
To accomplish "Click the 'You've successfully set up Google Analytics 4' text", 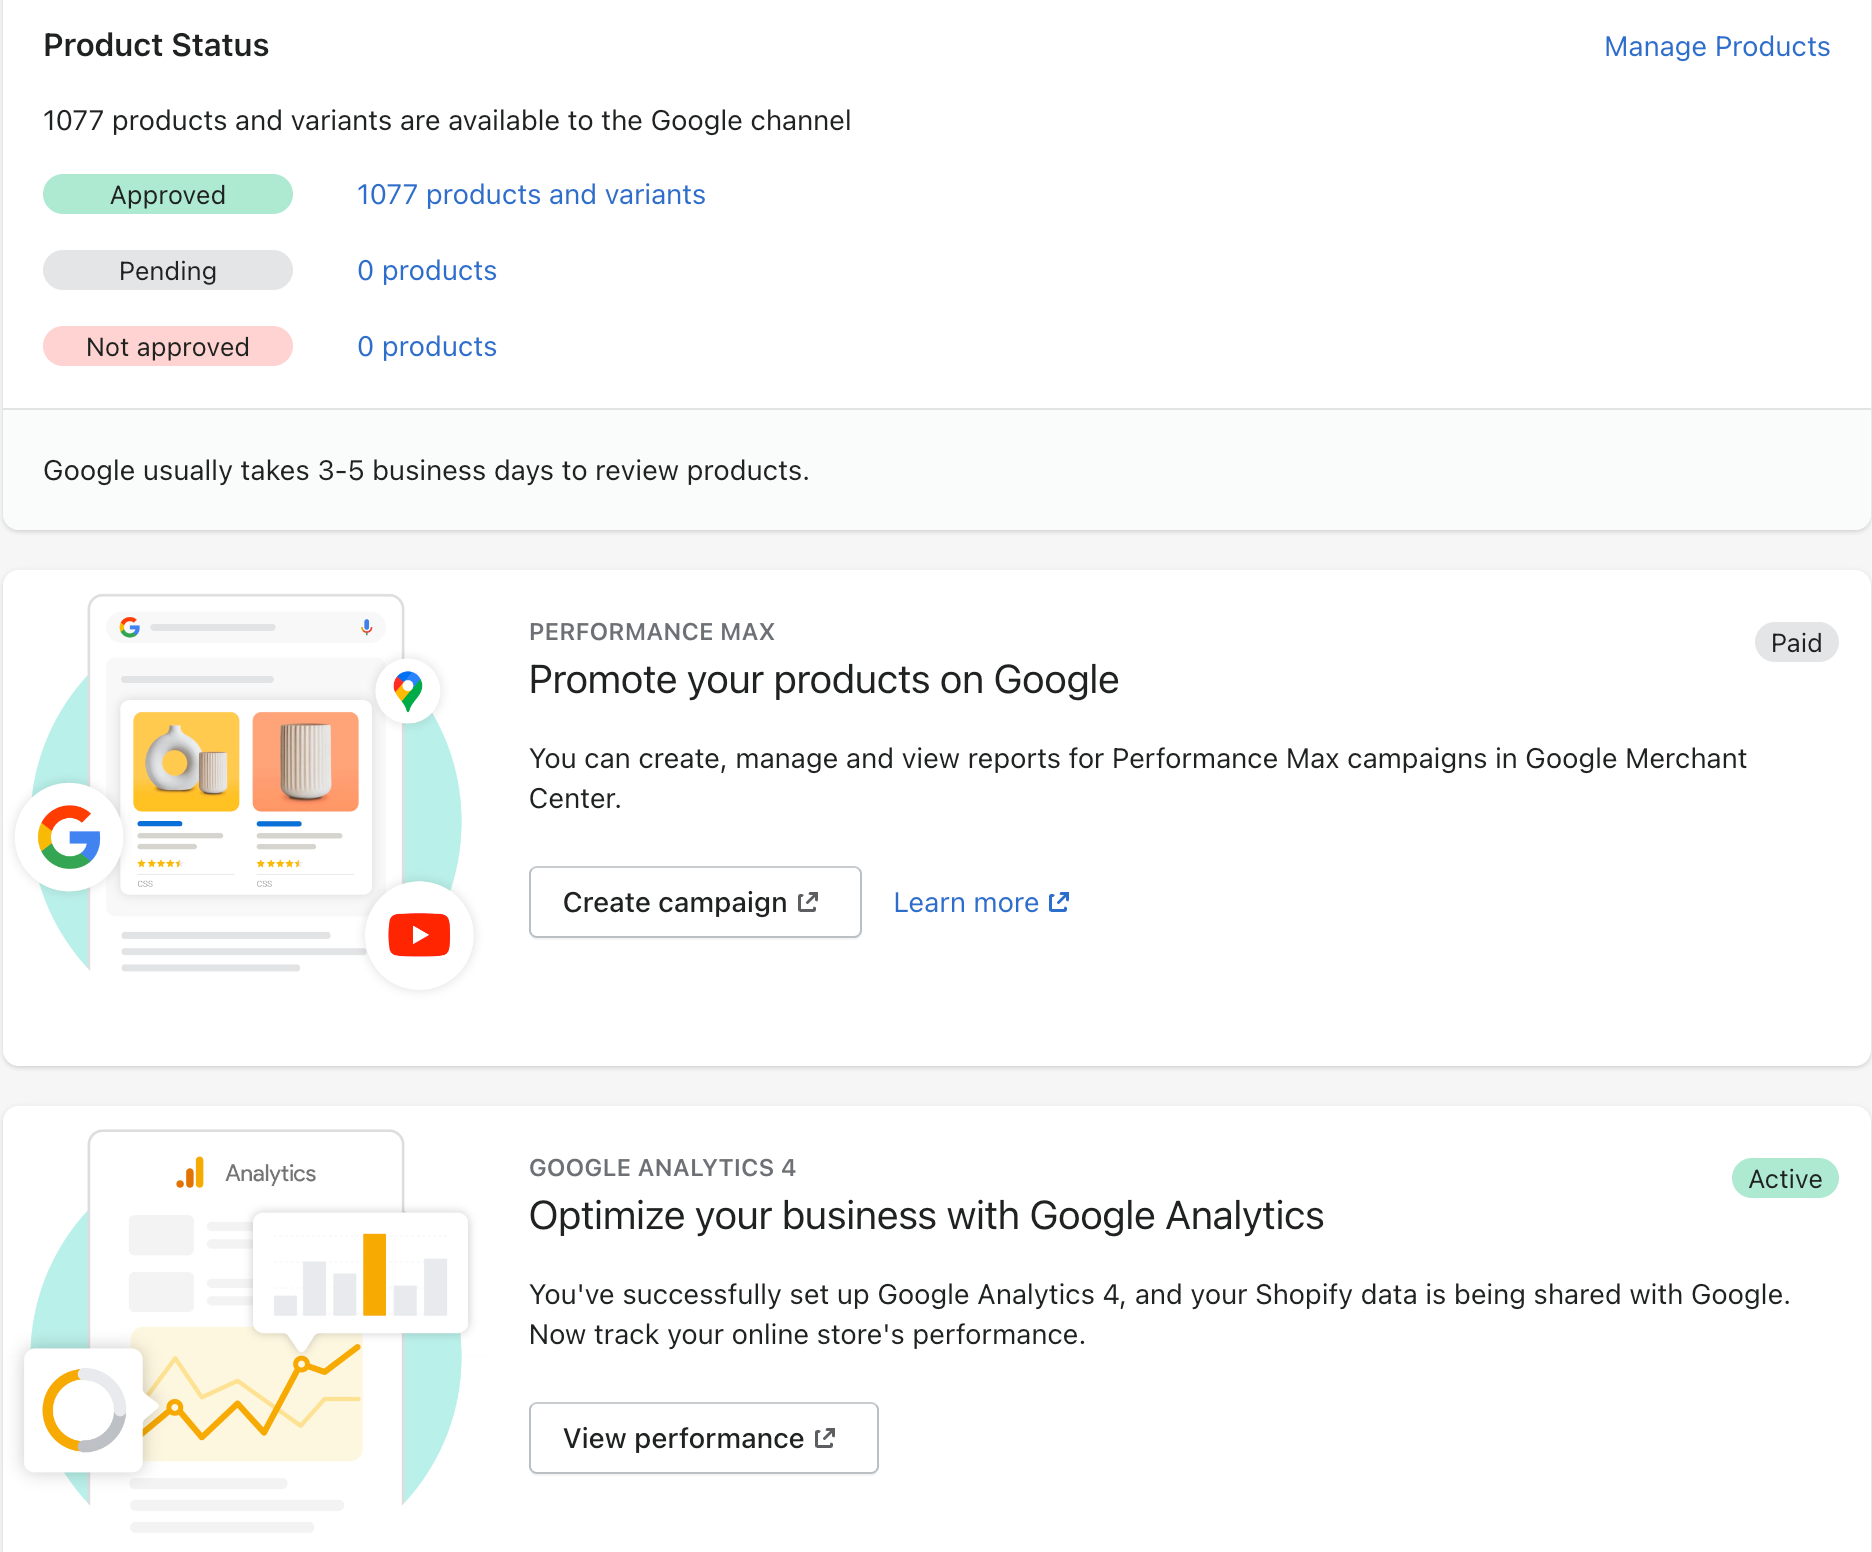I will [1160, 1314].
